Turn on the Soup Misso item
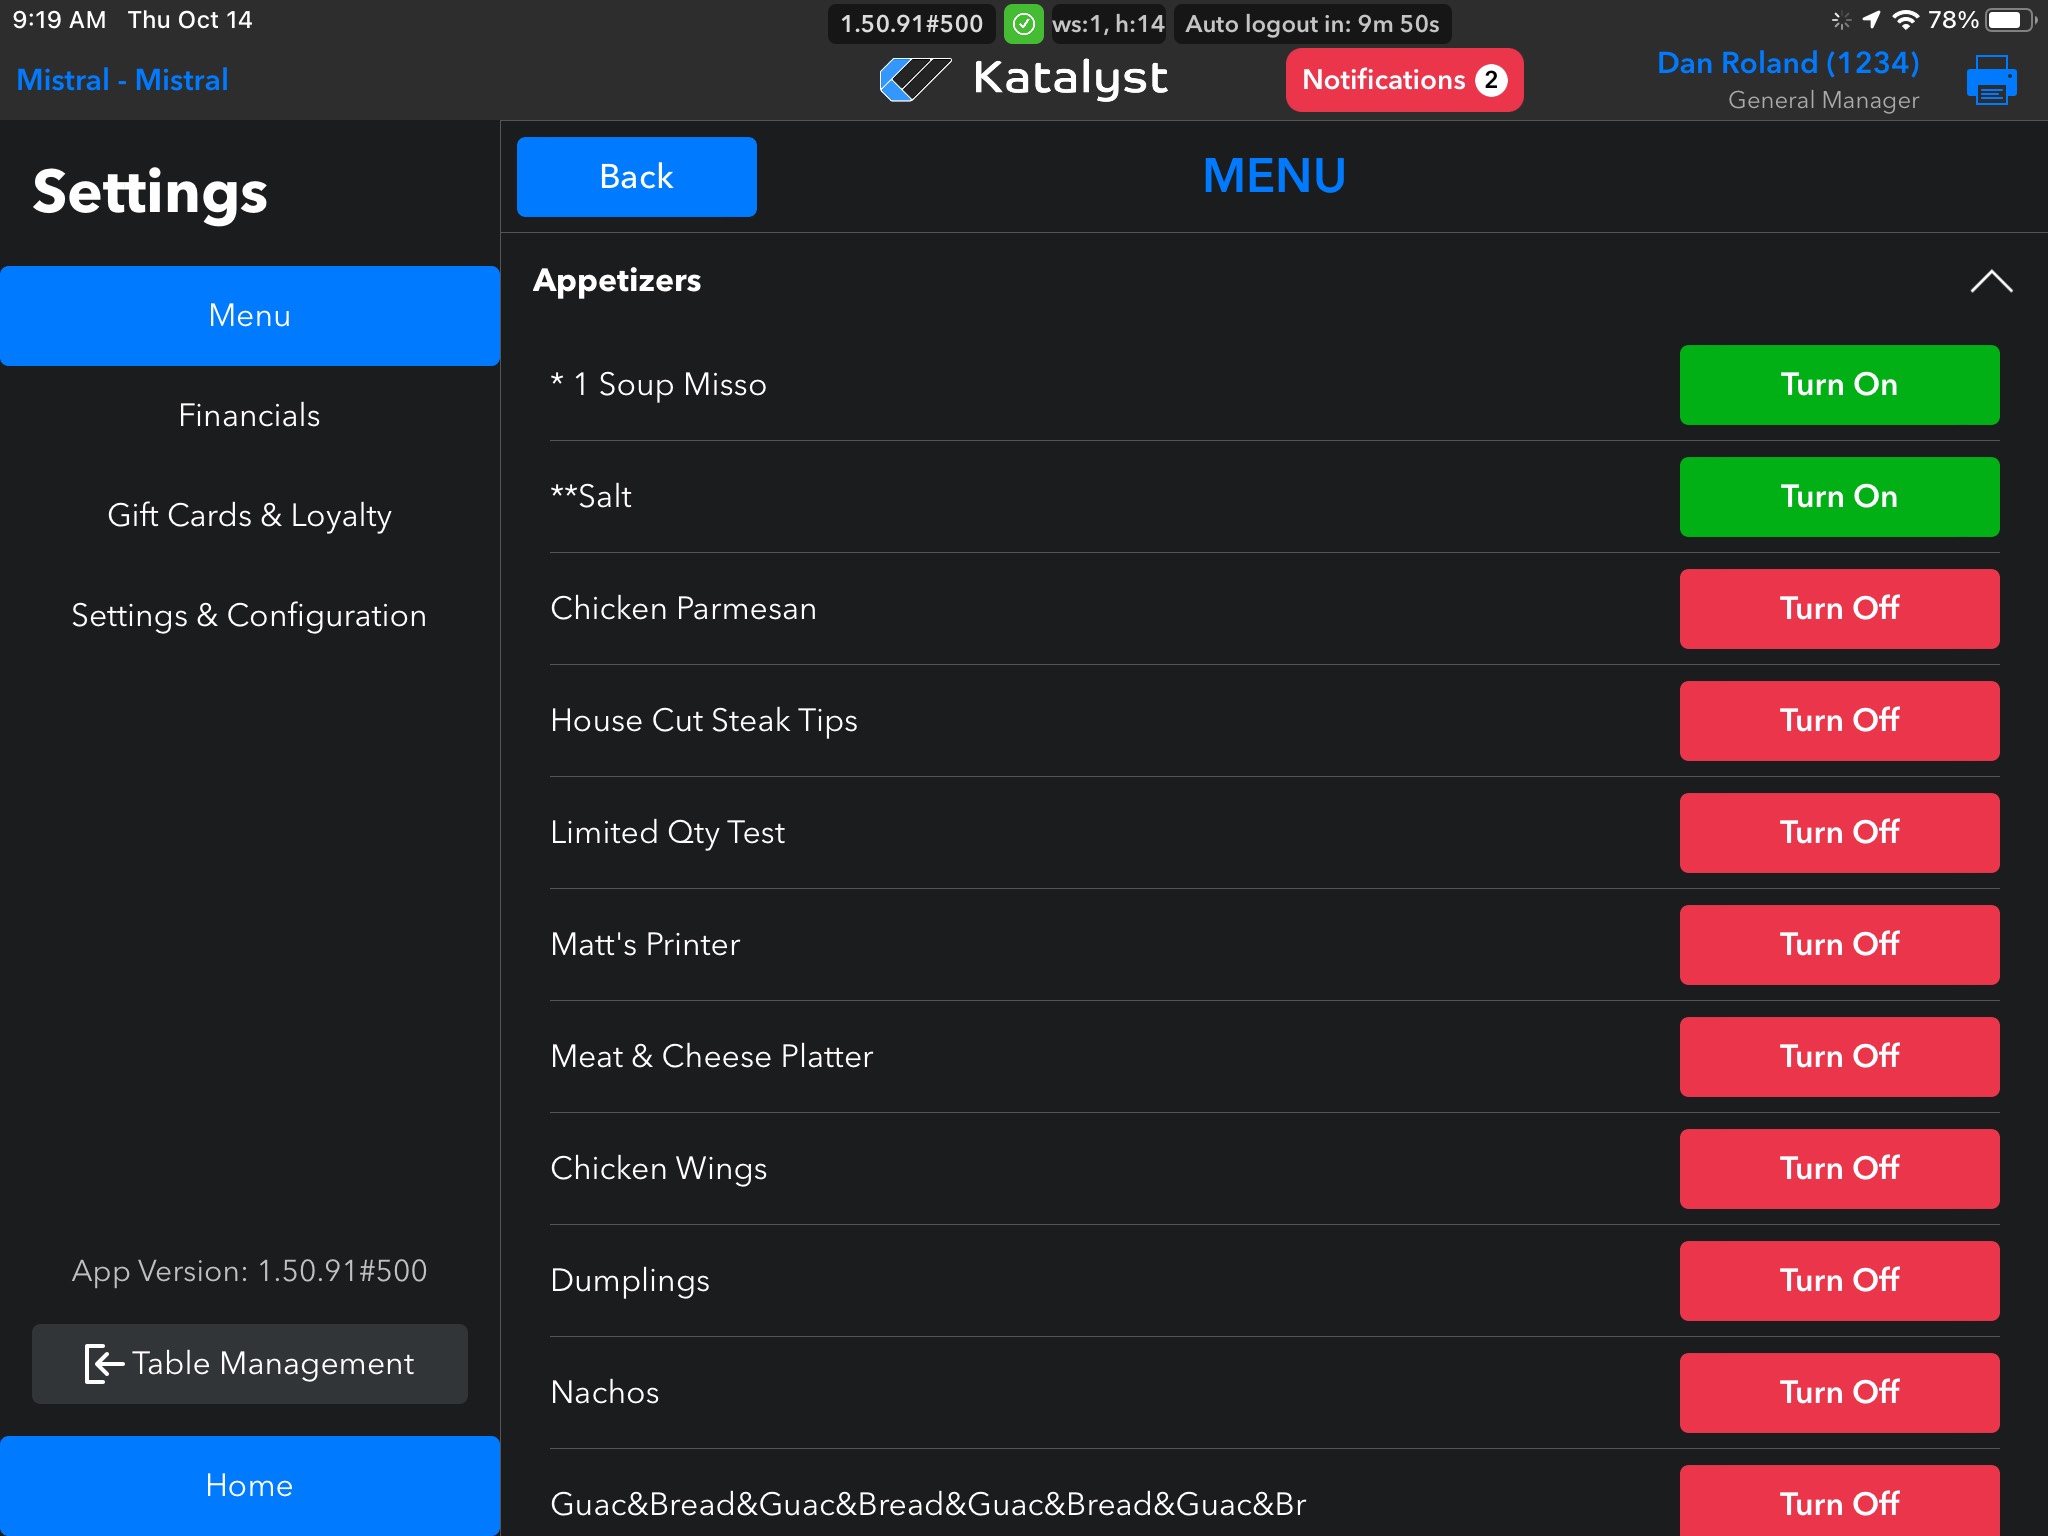 click(1838, 385)
